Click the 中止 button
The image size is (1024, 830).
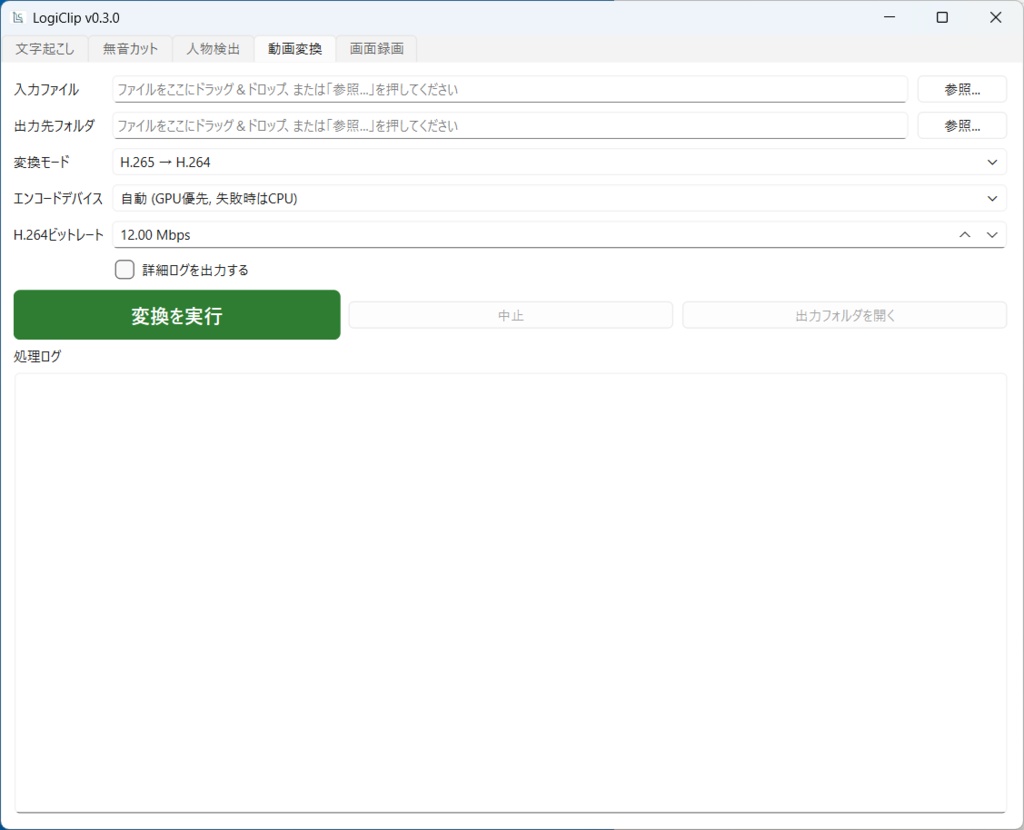click(511, 315)
